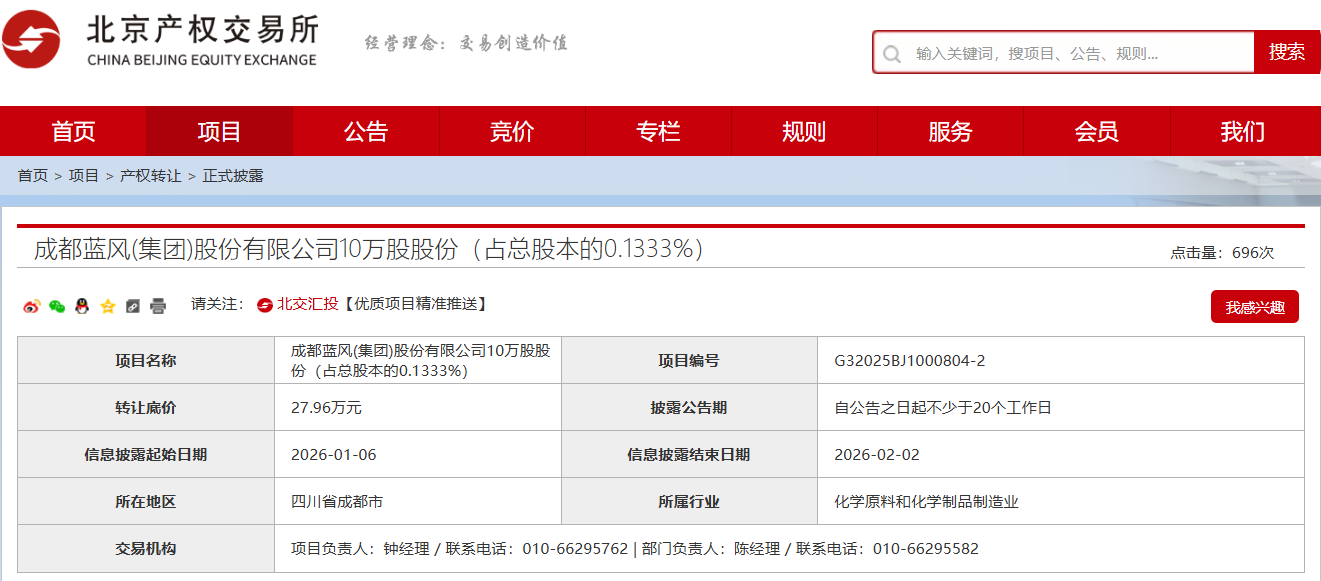Copy page link using chain icon
The height and width of the screenshot is (581, 1321).
(133, 307)
